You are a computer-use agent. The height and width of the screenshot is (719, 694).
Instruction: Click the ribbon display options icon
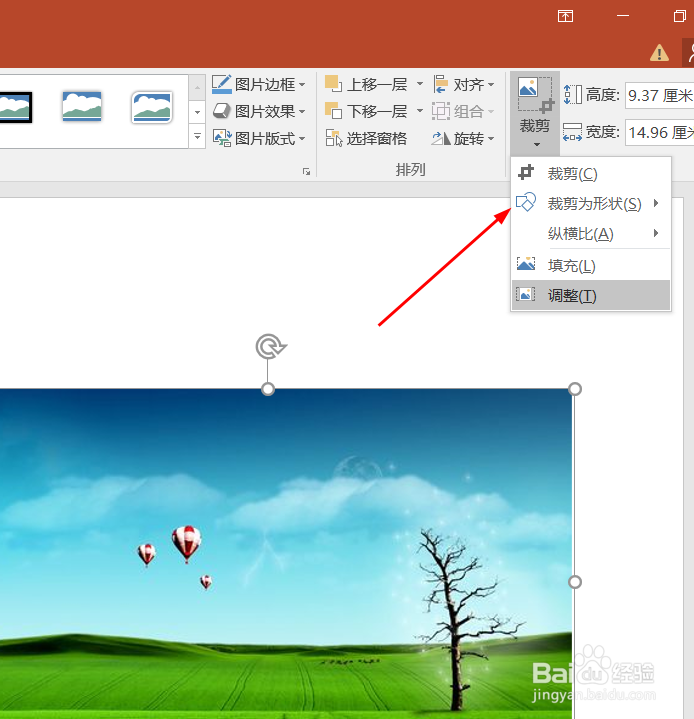[x=566, y=17]
